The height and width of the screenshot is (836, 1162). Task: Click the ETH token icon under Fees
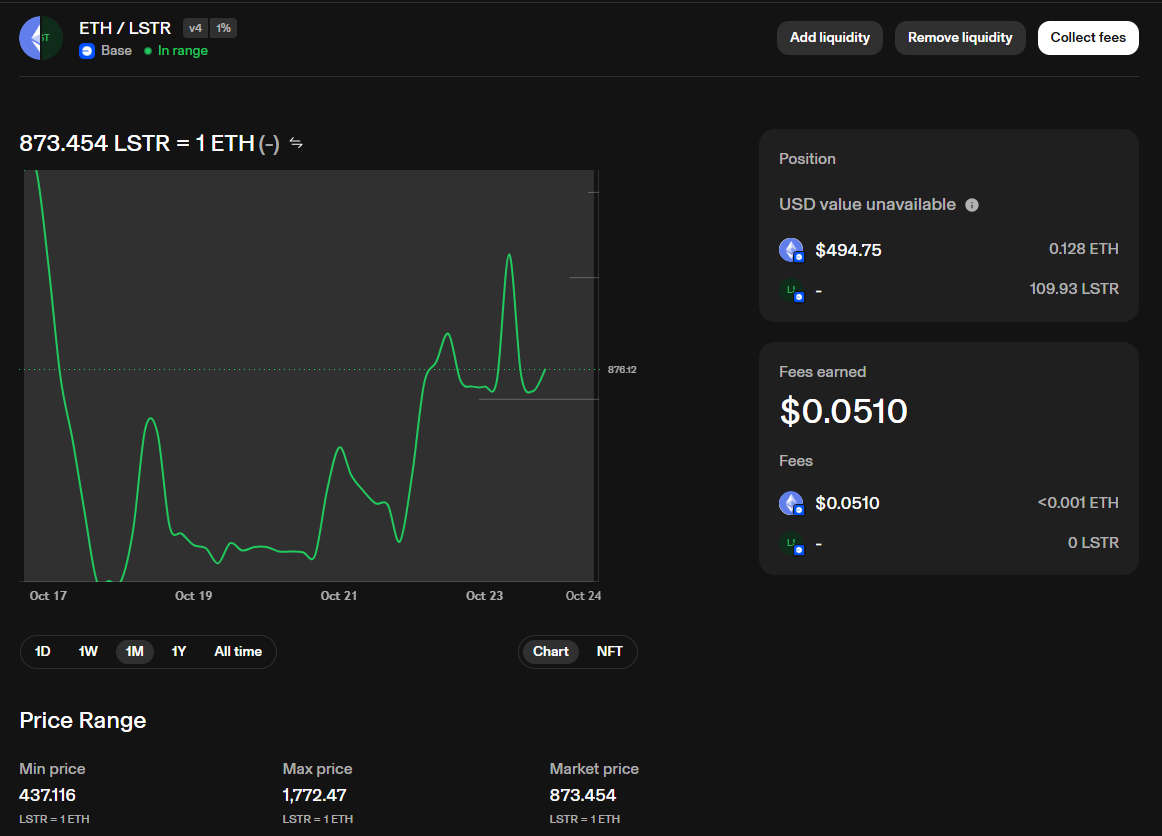[x=791, y=503]
